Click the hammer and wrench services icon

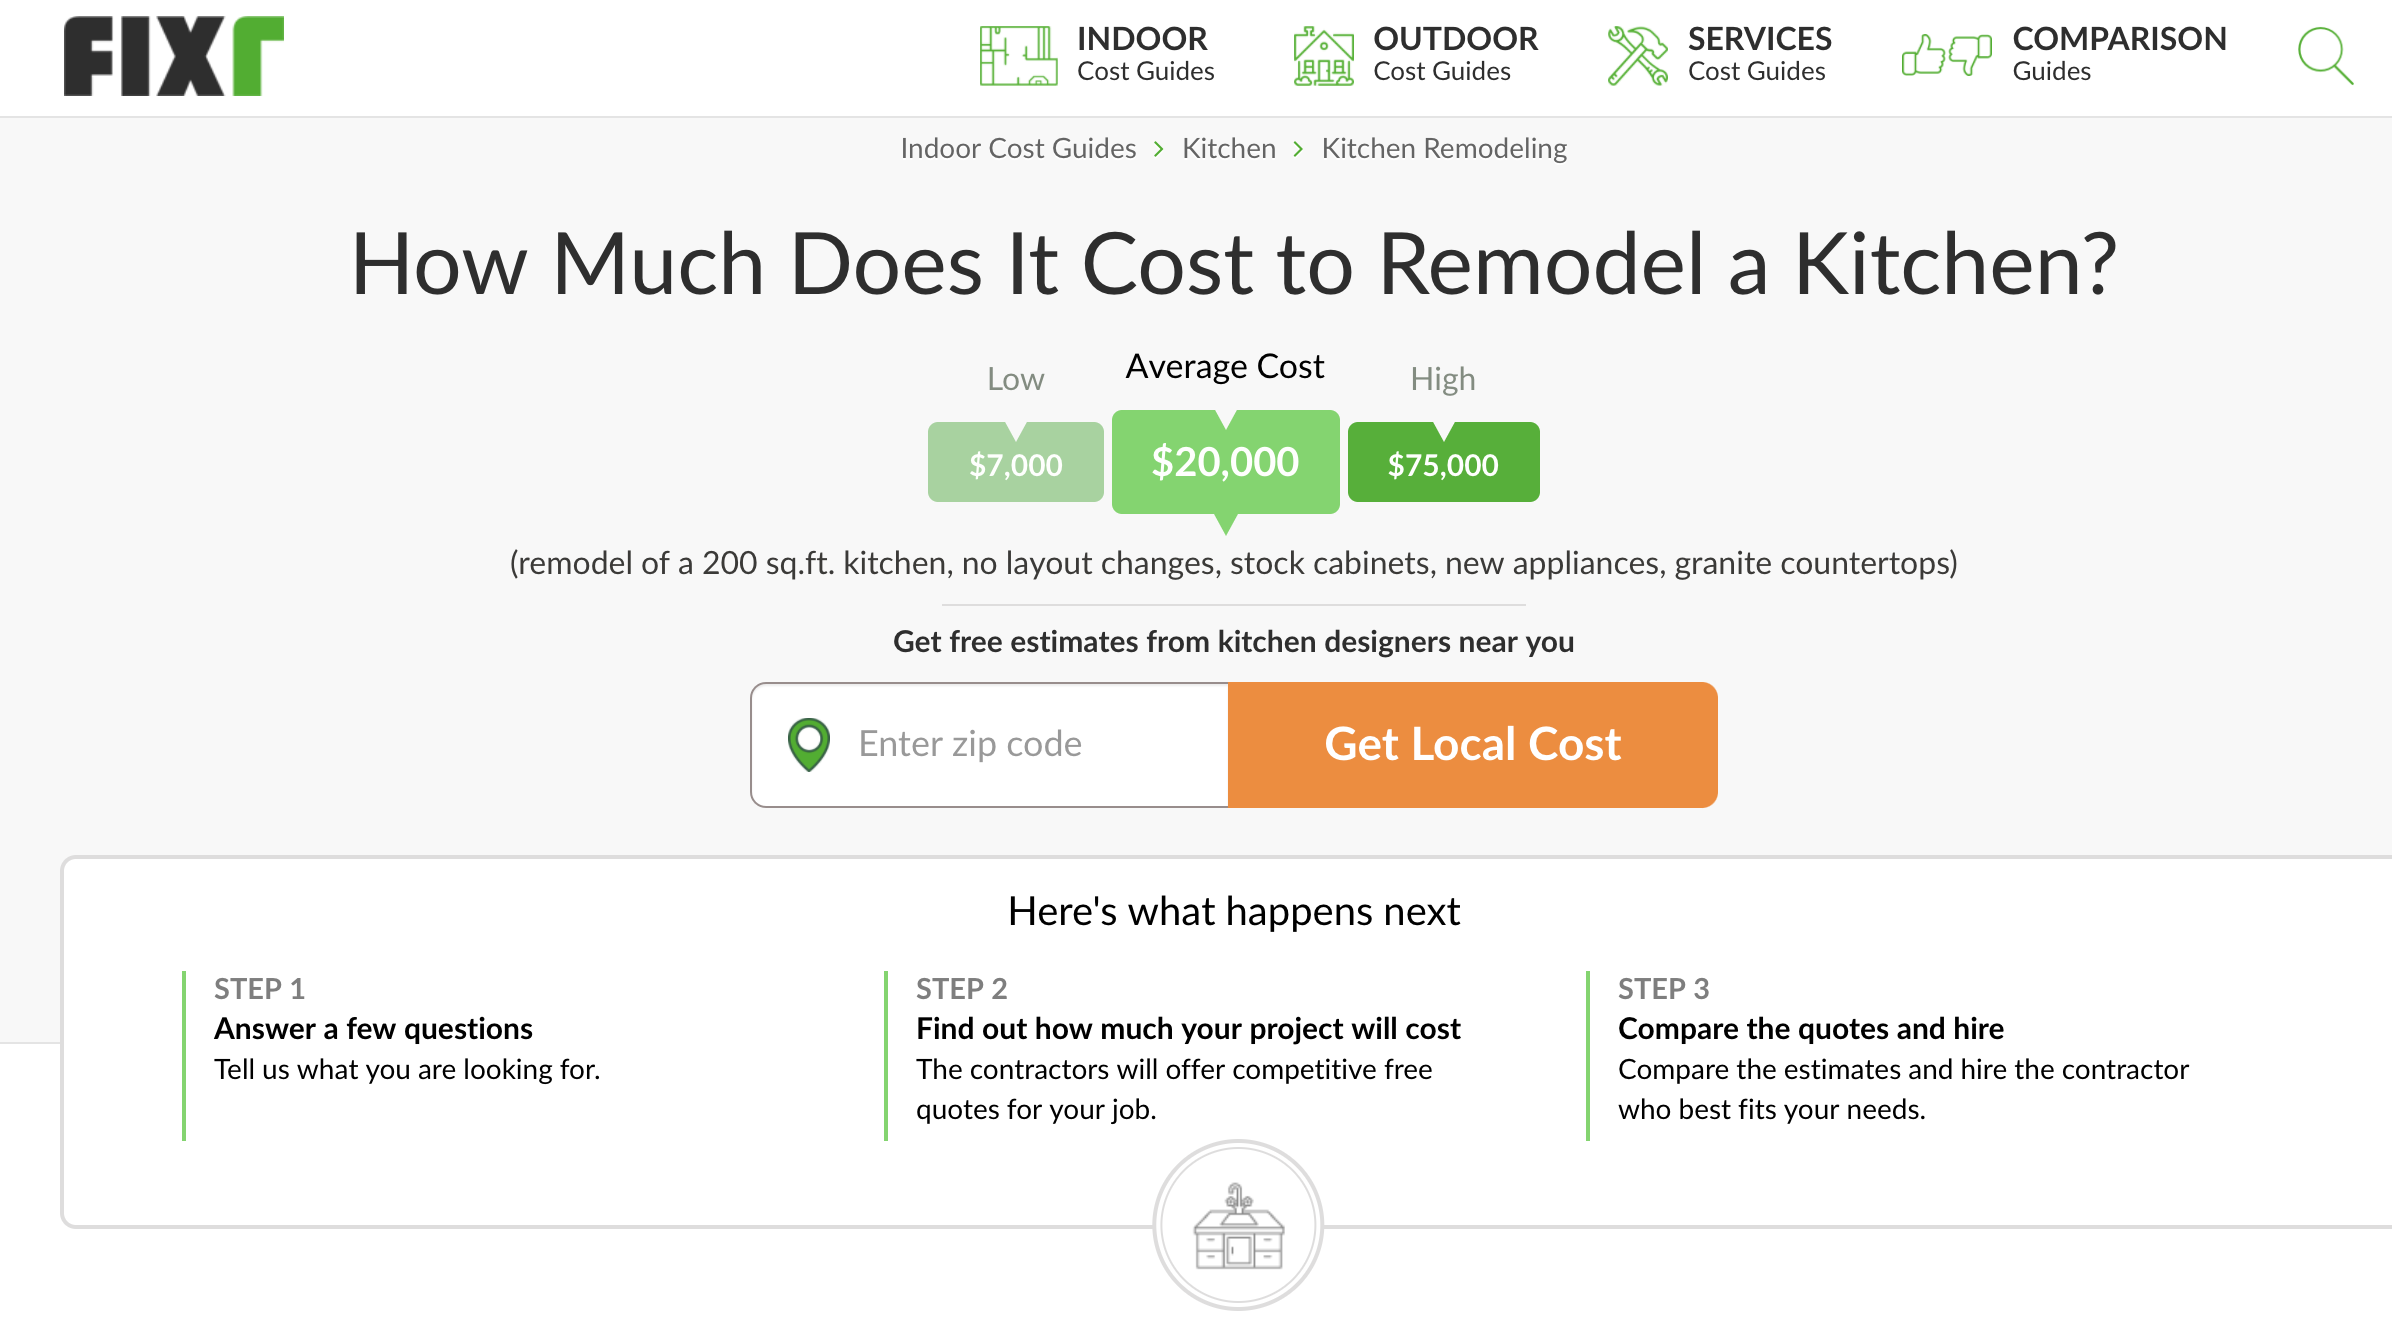tap(1637, 56)
